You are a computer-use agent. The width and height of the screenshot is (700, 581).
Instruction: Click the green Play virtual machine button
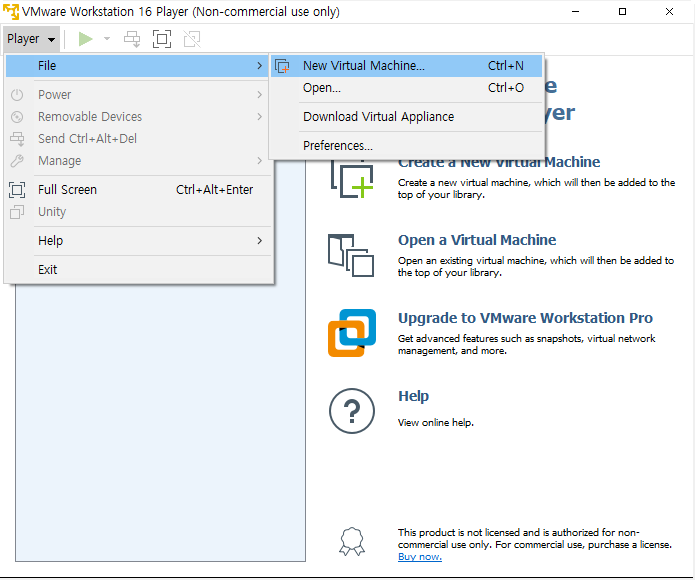85,39
